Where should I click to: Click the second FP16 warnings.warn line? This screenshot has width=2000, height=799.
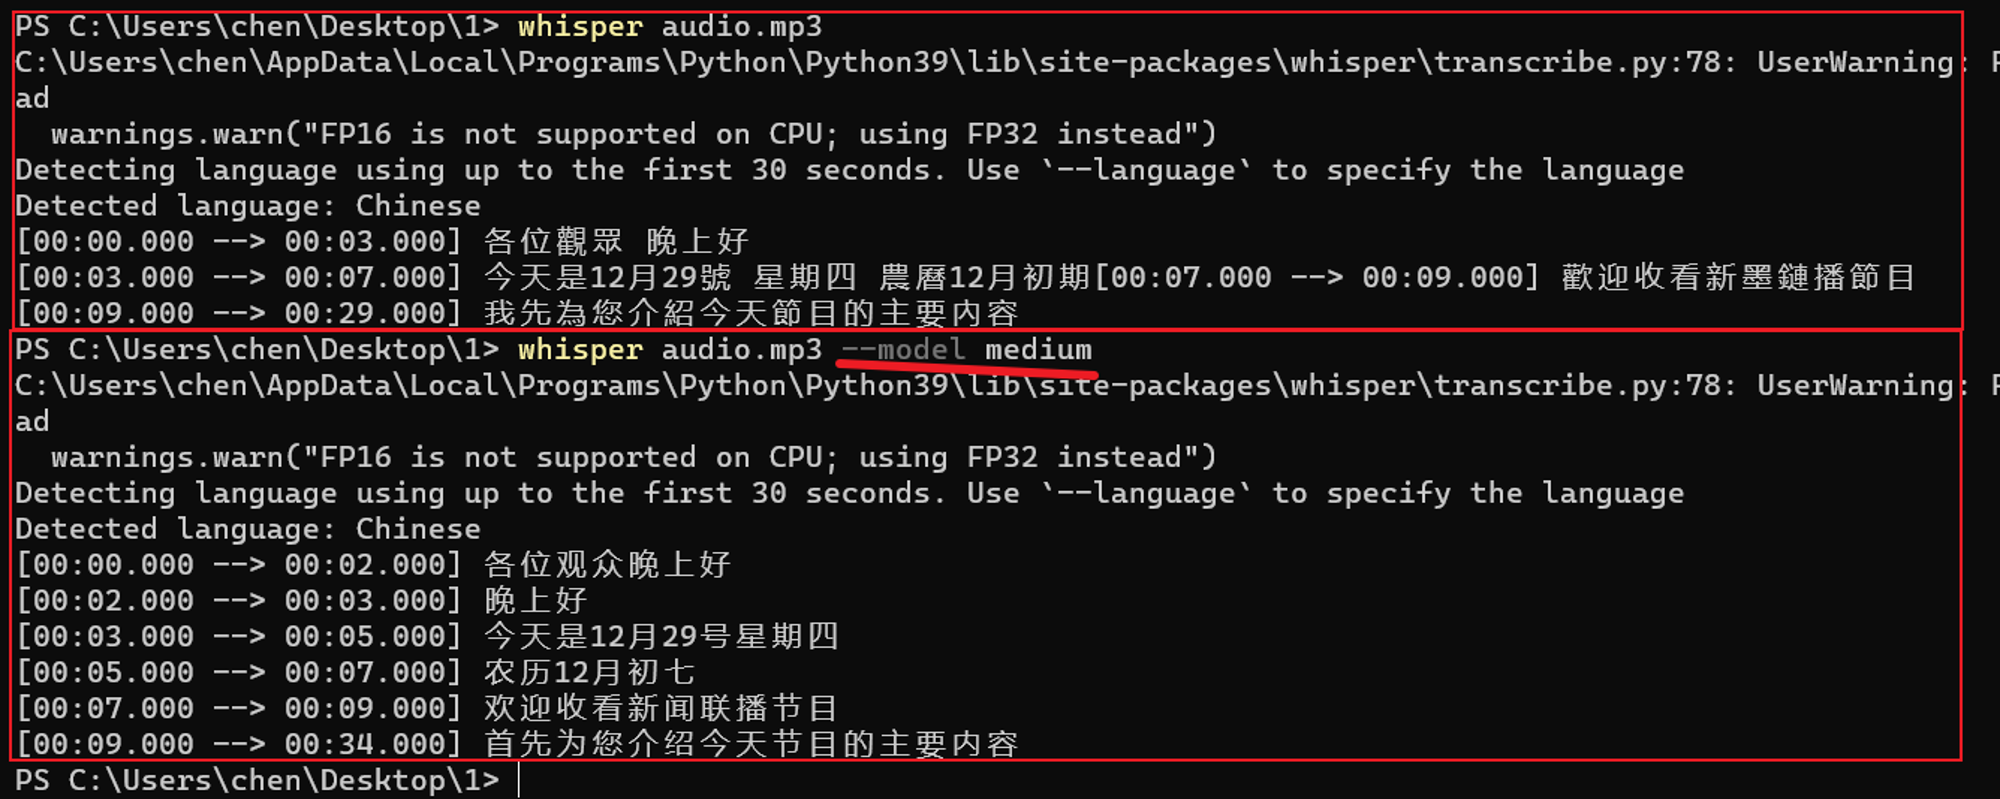[634, 457]
